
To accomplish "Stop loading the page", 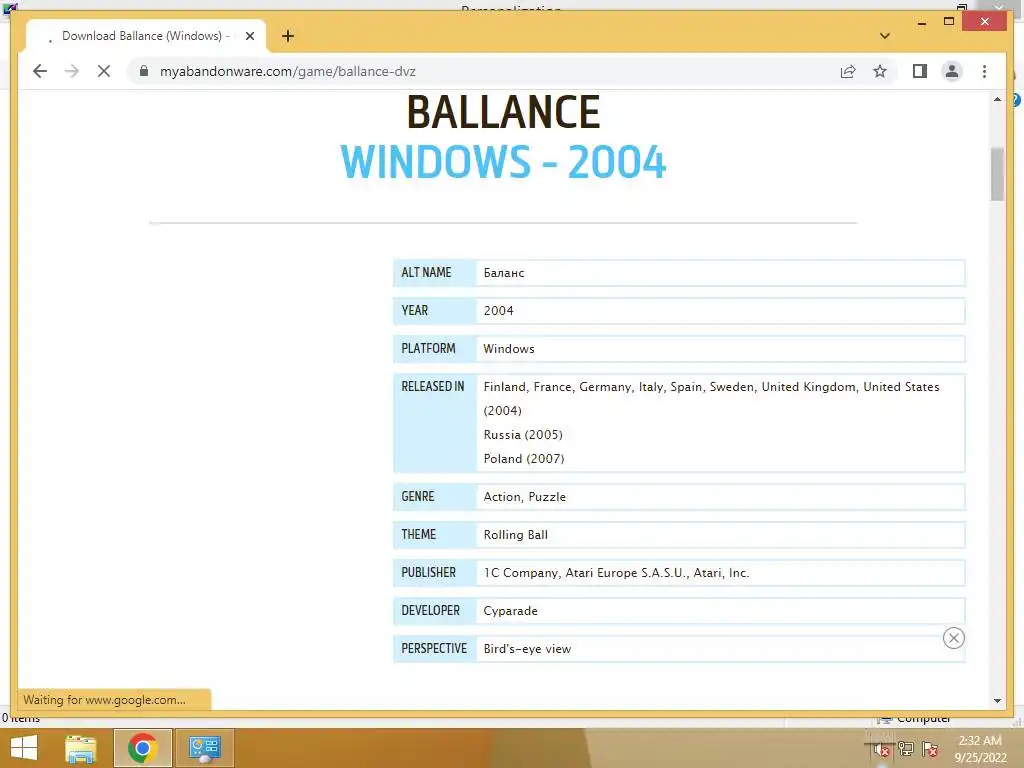I will click(104, 71).
